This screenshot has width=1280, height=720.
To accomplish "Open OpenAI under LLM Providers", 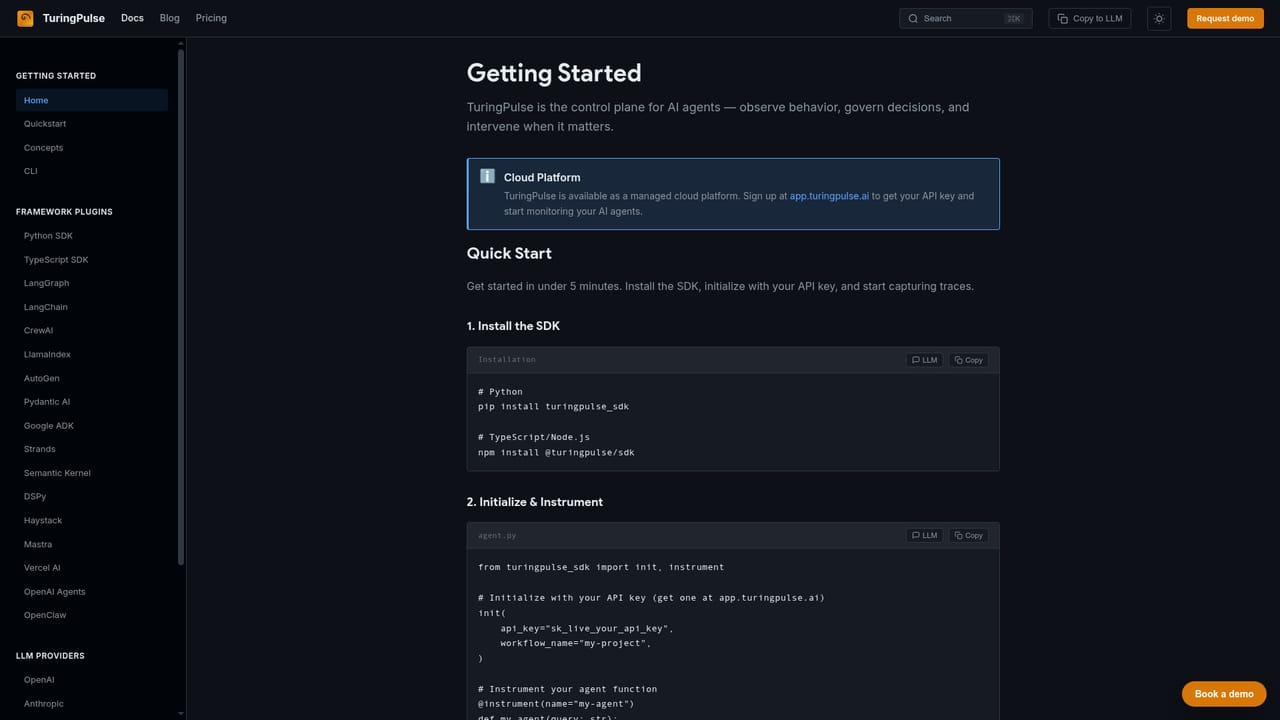I will pos(92,680).
